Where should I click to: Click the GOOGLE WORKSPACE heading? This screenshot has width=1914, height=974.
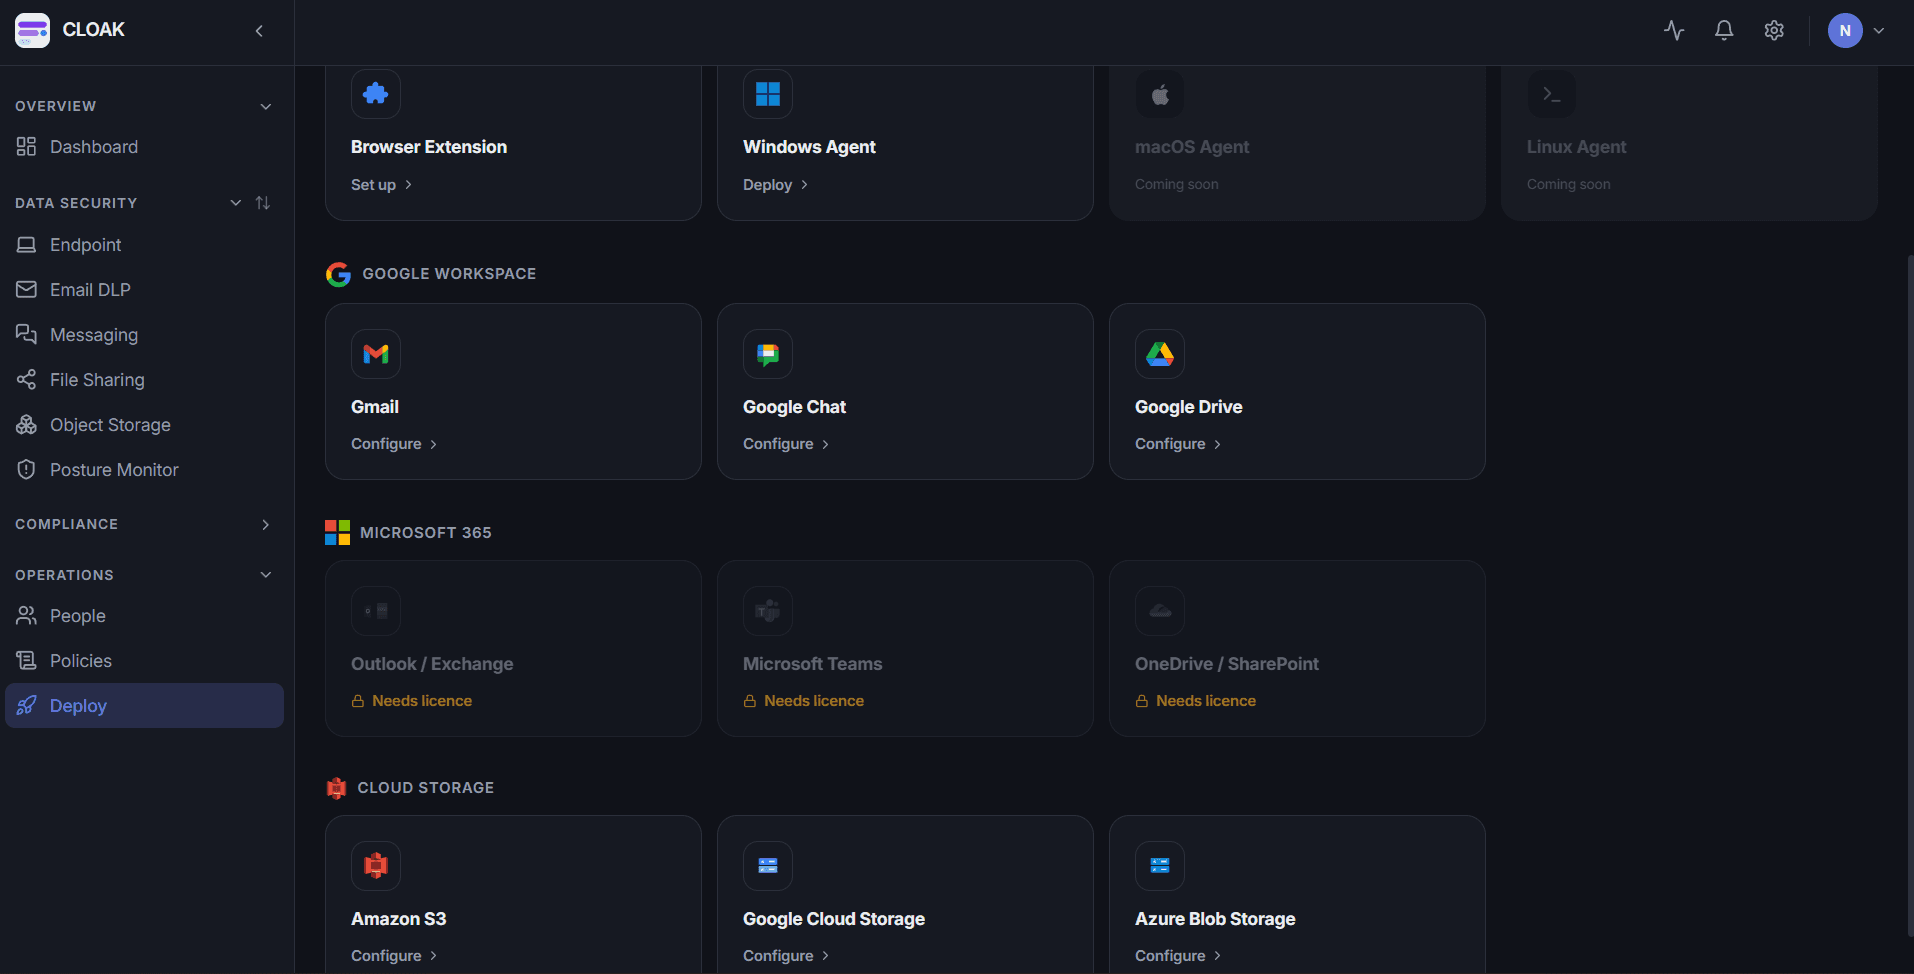[449, 274]
